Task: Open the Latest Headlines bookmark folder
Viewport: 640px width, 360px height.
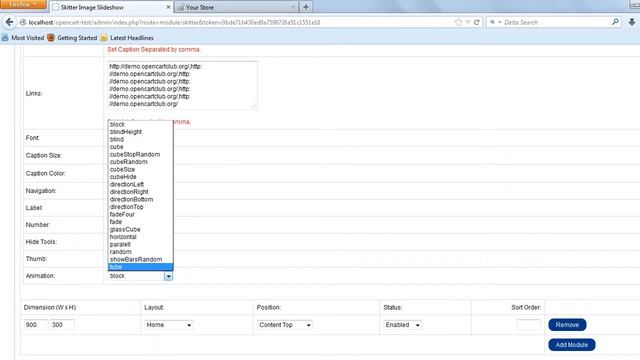Action: pos(127,38)
